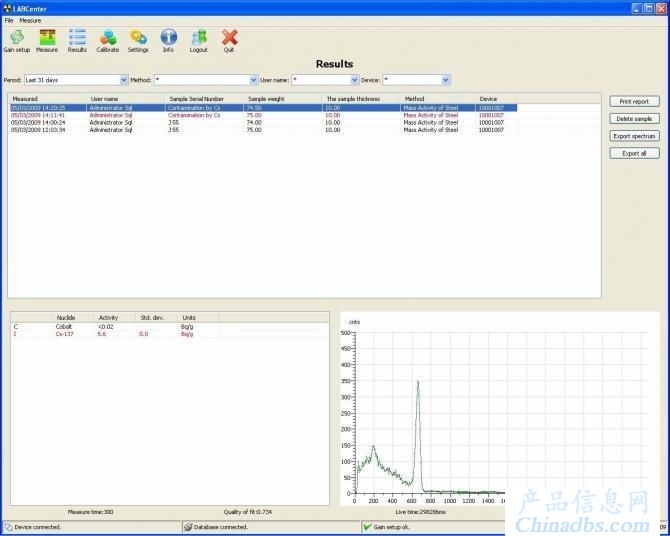Click the Delete sample button
670x536 pixels.
point(634,118)
